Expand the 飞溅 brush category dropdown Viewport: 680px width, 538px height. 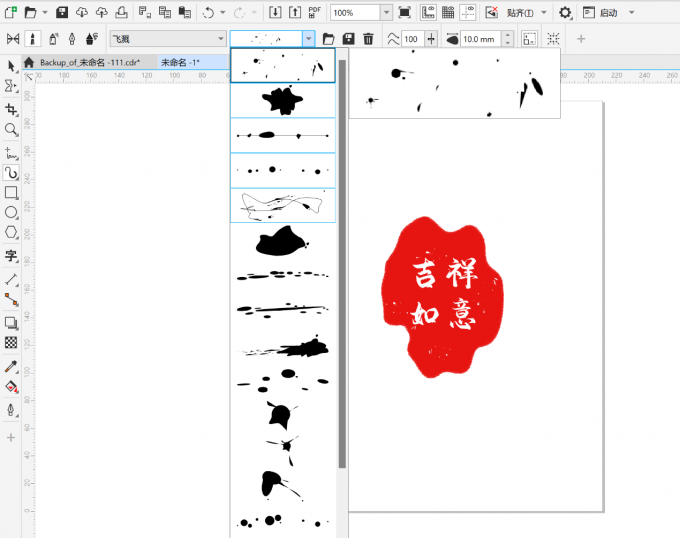221,38
